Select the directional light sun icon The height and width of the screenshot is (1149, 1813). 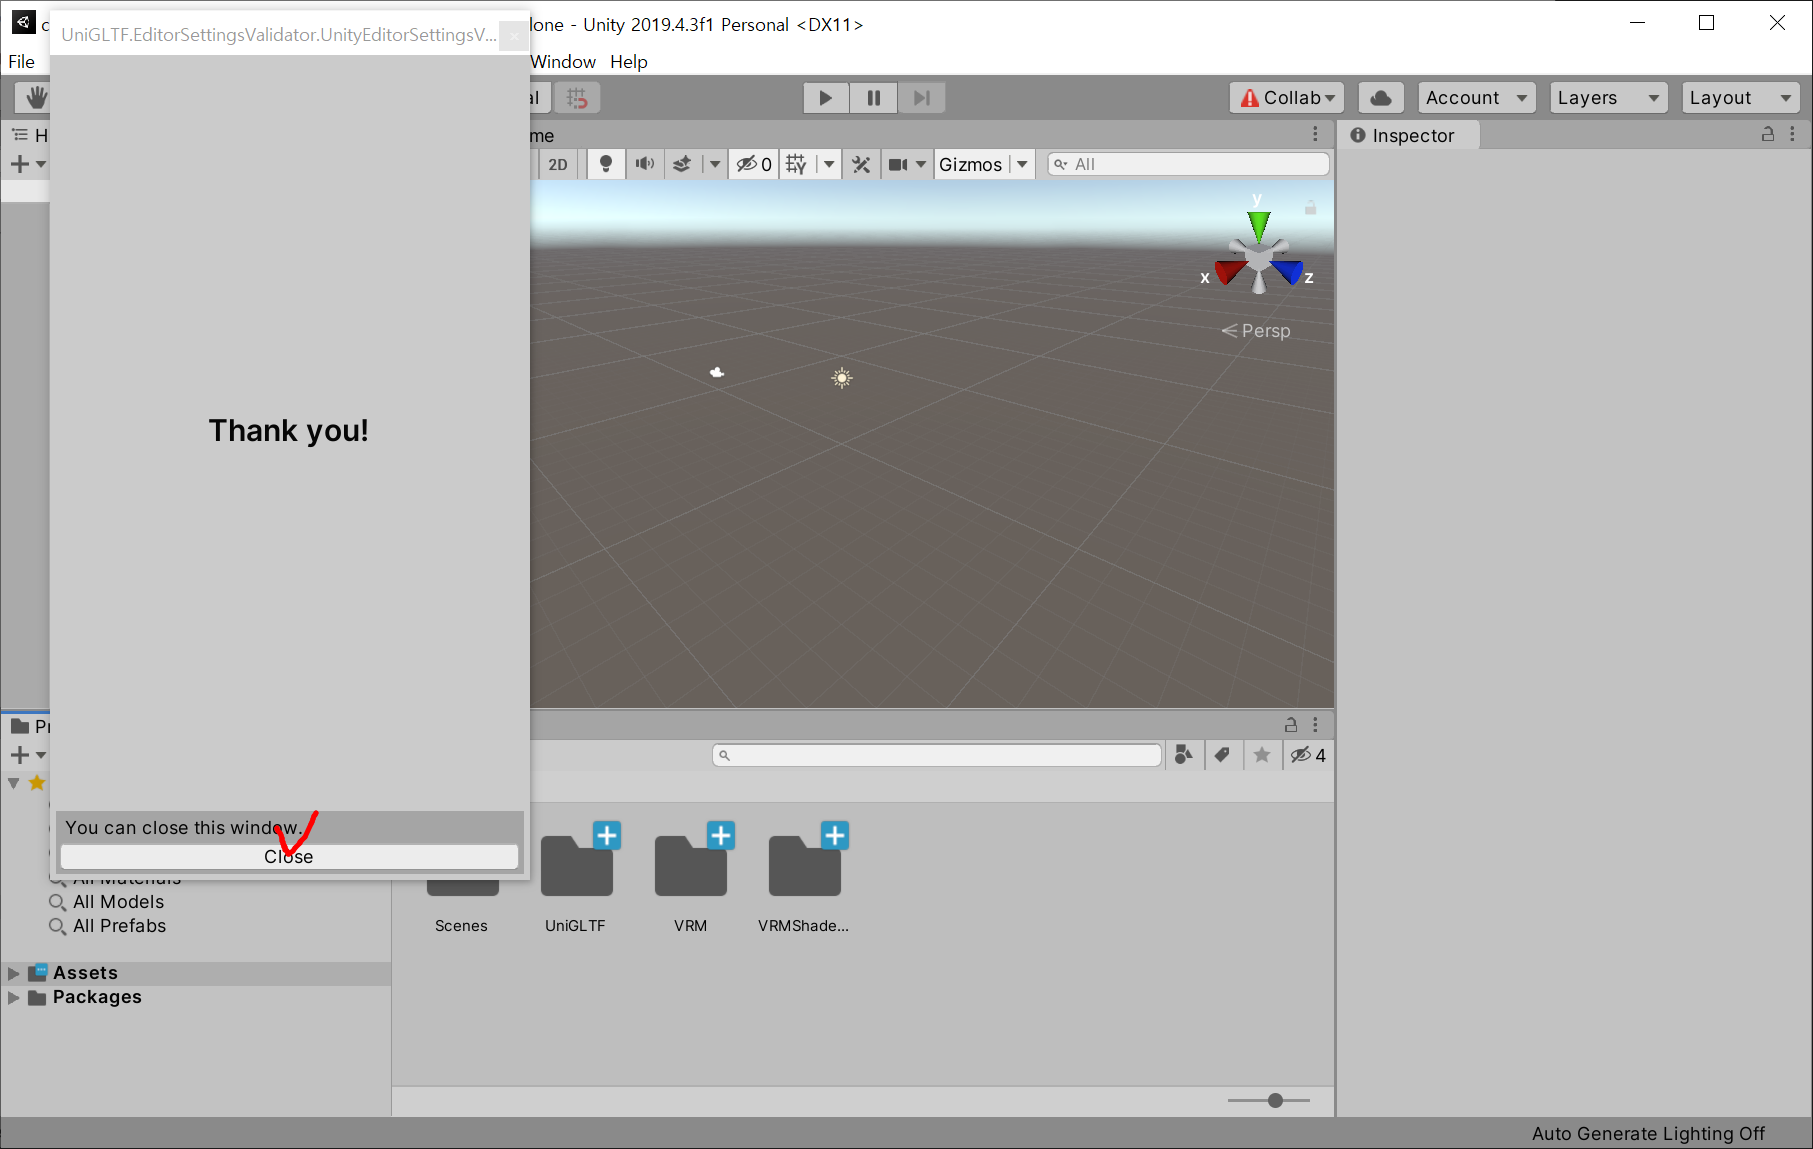tap(842, 378)
